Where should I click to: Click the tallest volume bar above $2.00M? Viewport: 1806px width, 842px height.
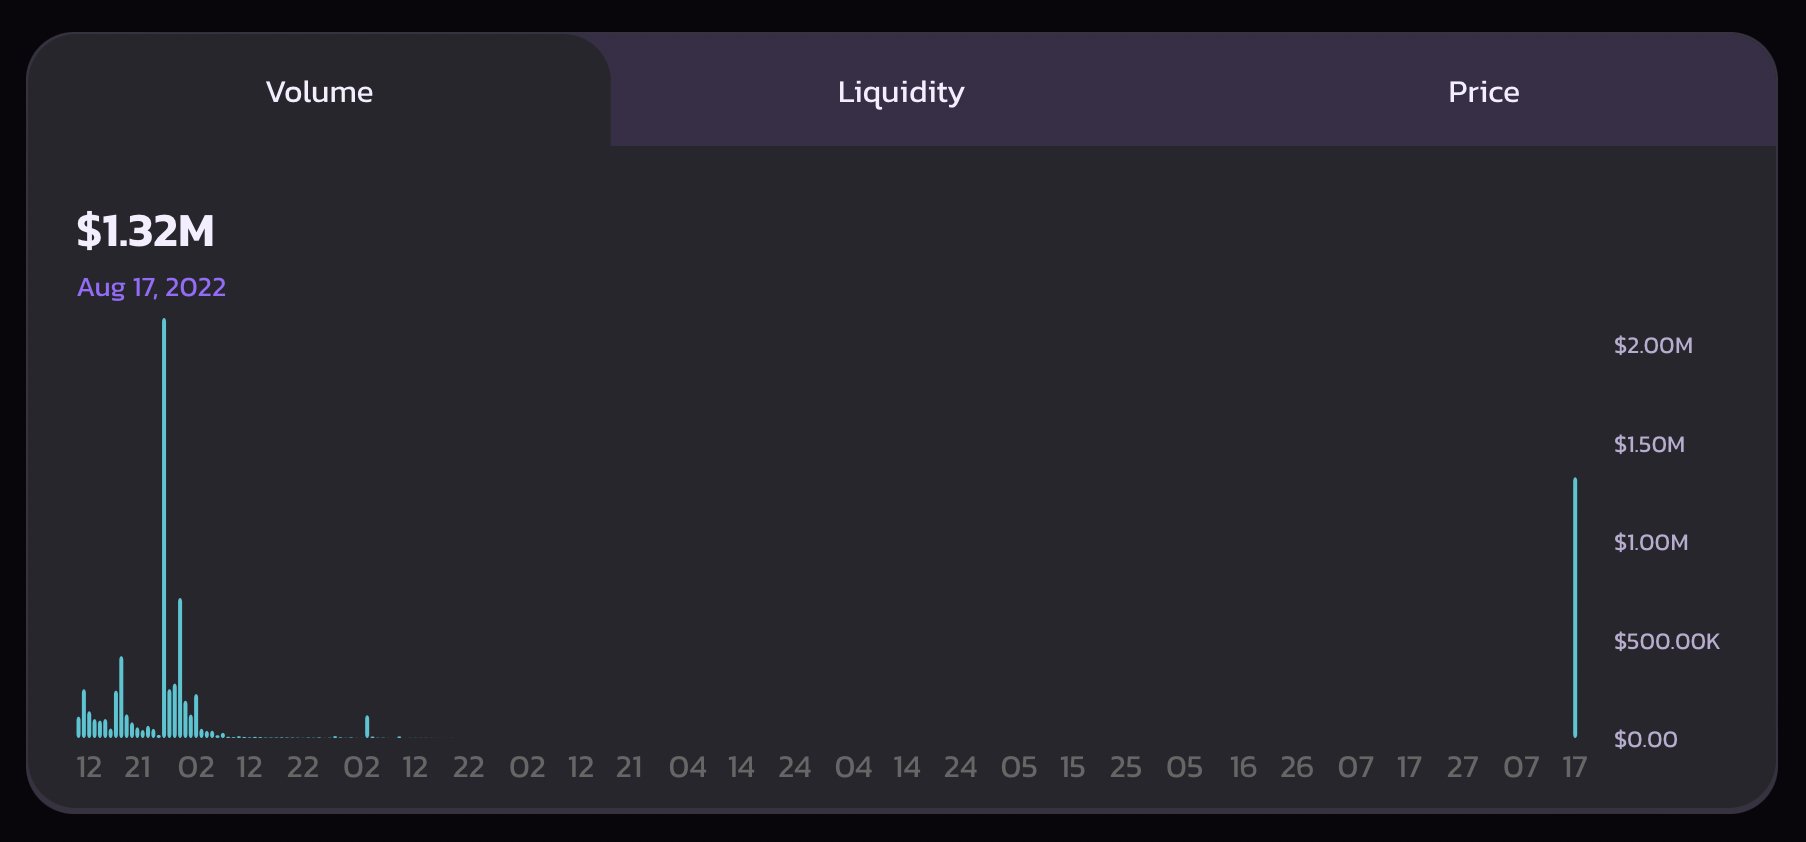(164, 528)
